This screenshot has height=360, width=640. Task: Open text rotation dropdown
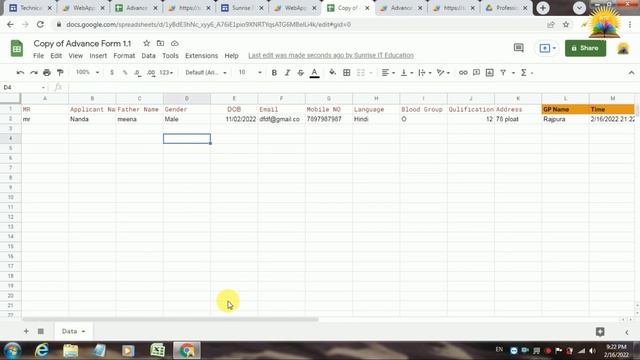click(x=443, y=73)
